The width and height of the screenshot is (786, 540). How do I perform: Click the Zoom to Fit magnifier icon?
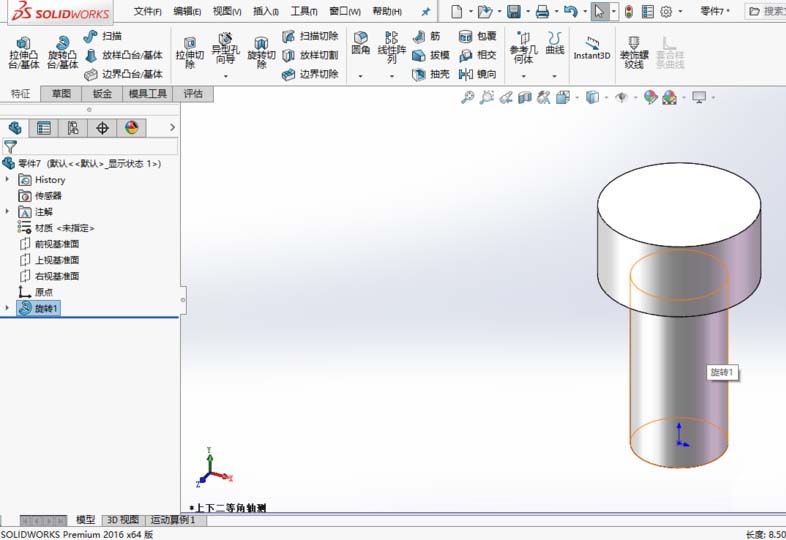(x=467, y=97)
